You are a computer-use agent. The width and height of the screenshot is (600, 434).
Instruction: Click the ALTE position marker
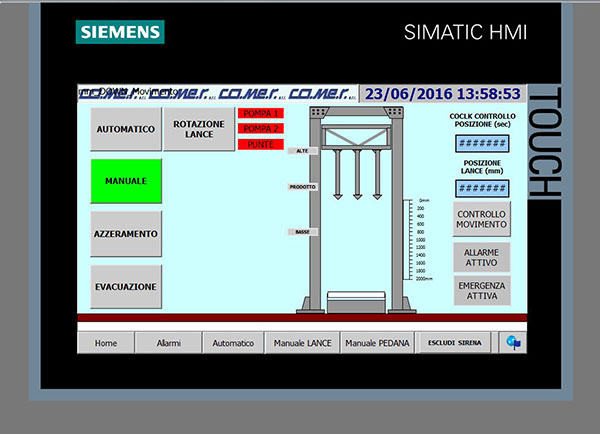click(302, 151)
